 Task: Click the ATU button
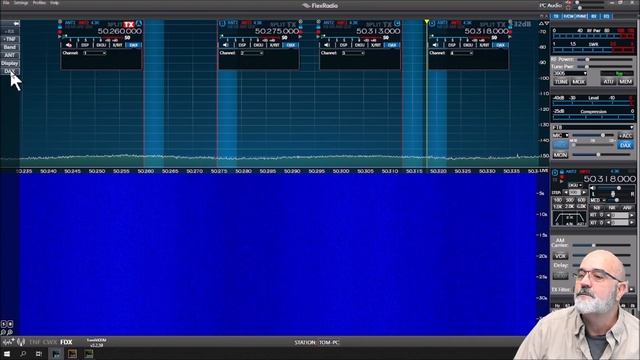pyautogui.click(x=608, y=82)
